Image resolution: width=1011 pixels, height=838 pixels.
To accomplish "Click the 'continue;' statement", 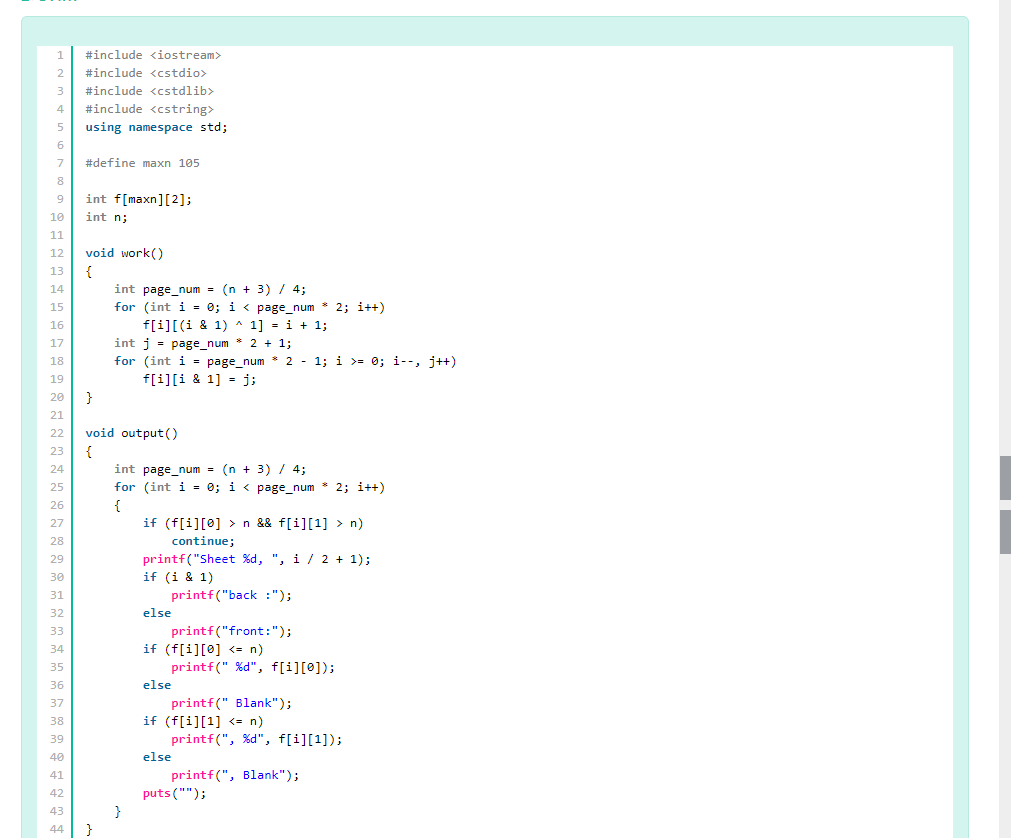I will (x=203, y=541).
